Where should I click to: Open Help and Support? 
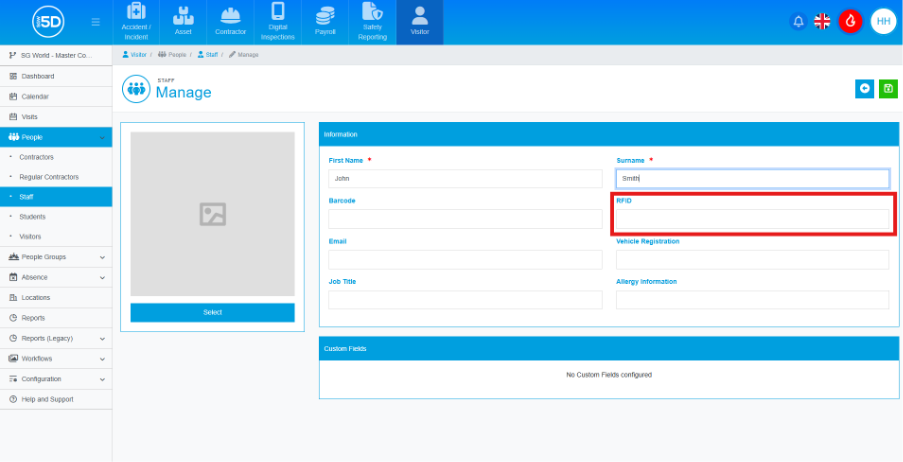(x=56, y=399)
